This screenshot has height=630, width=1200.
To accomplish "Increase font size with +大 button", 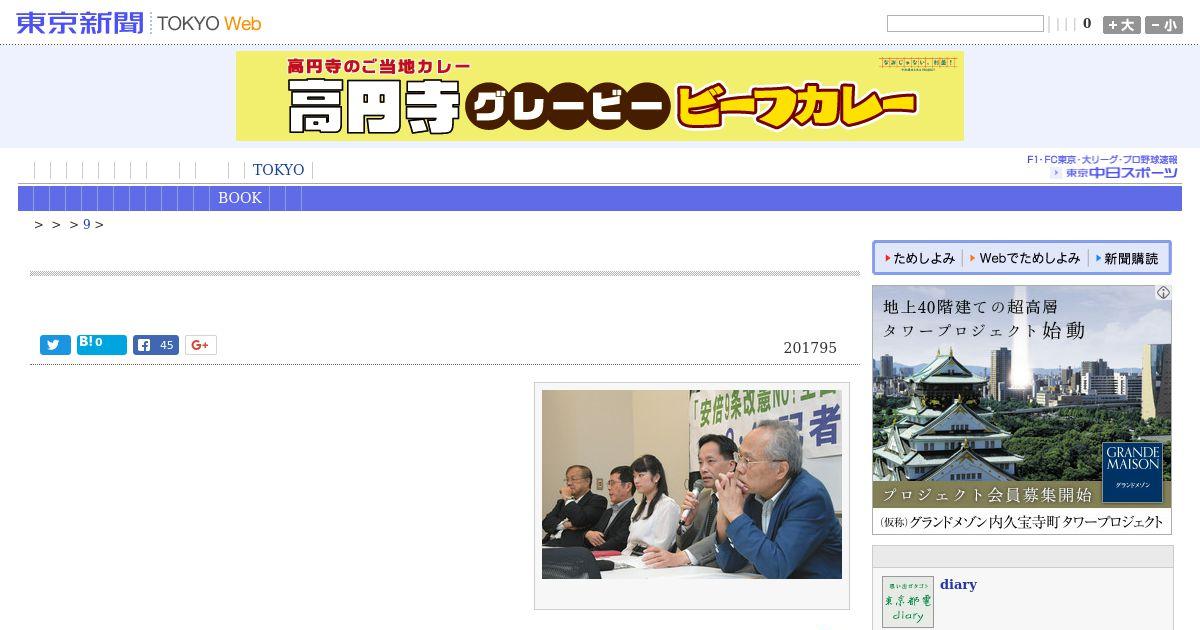I will coord(1122,25).
